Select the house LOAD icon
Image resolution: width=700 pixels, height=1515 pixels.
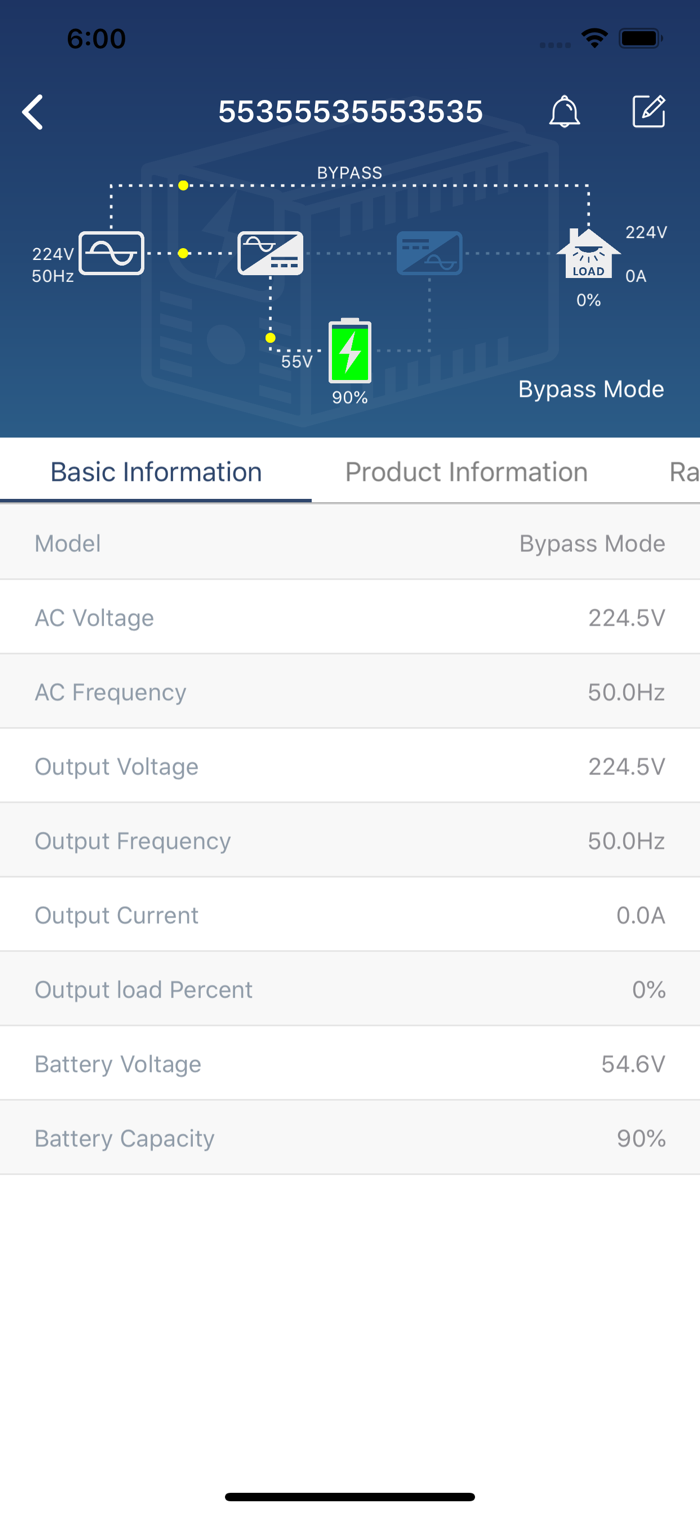click(588, 254)
